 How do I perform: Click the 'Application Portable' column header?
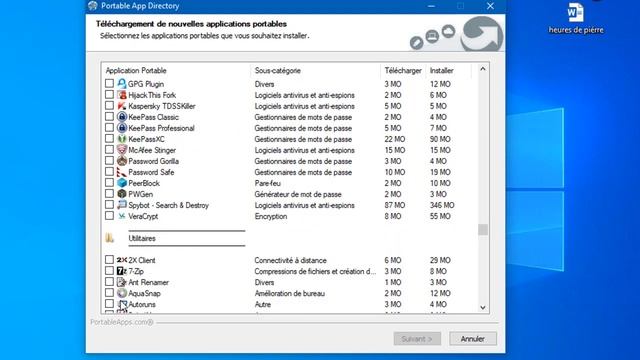click(136, 71)
